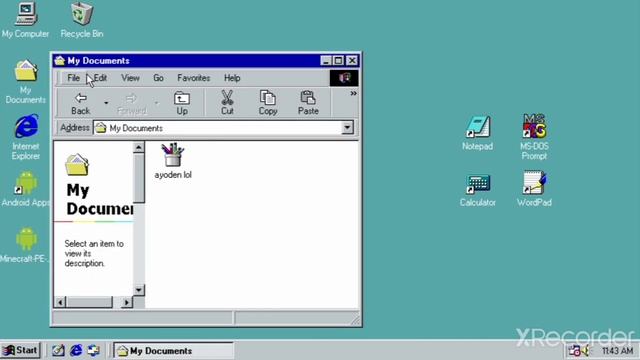This screenshot has height=360, width=640.
Task: Click the left pane horizontal scrollbar thumb
Action: click(89, 302)
